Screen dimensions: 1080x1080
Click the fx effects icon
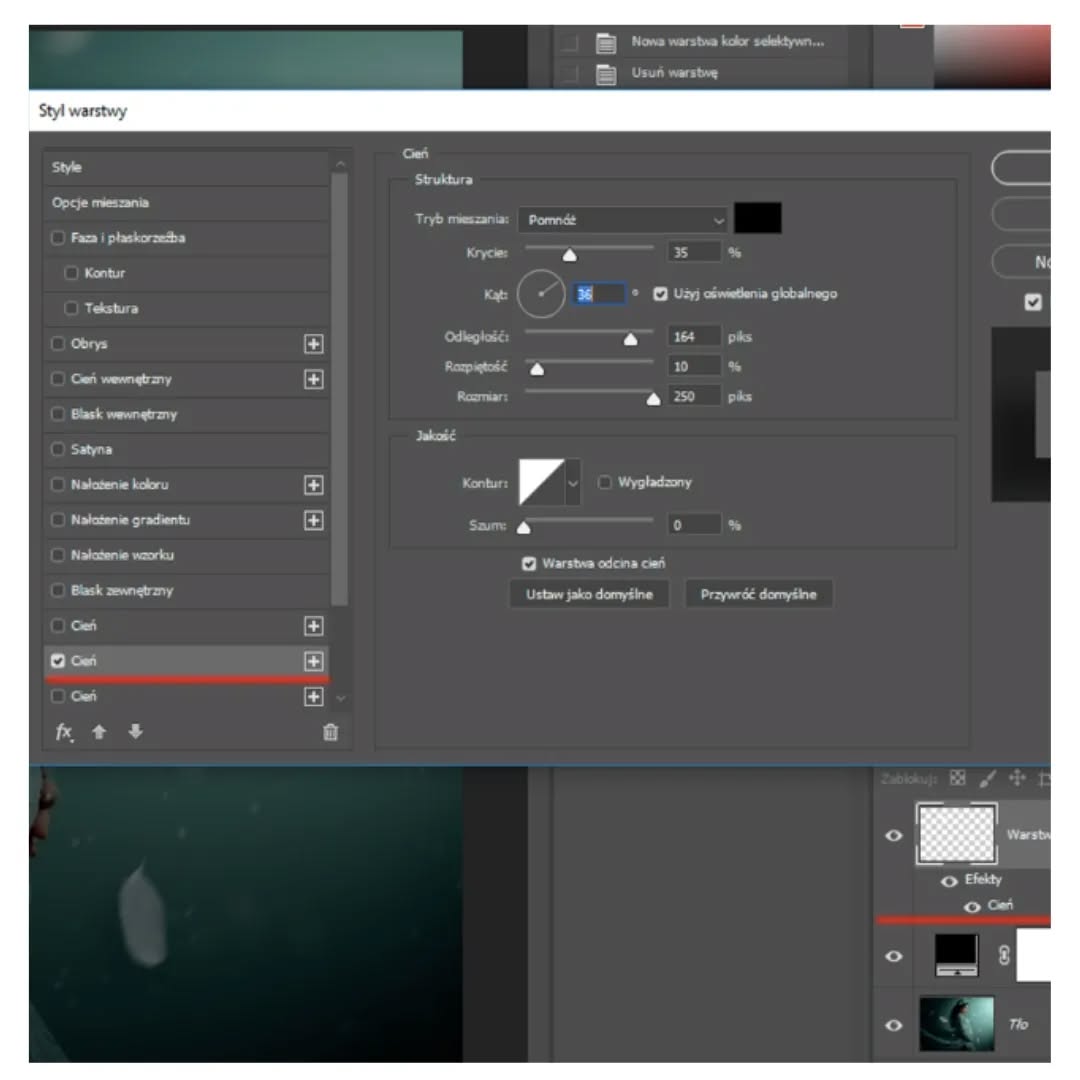click(63, 732)
